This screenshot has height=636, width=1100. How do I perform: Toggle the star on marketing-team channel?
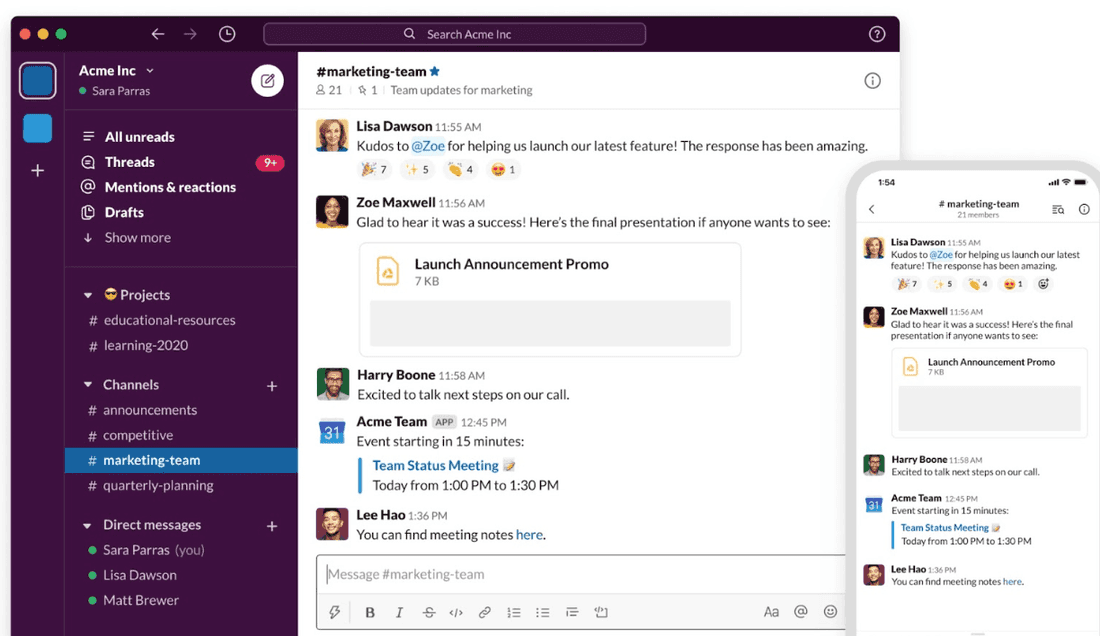[x=435, y=72]
